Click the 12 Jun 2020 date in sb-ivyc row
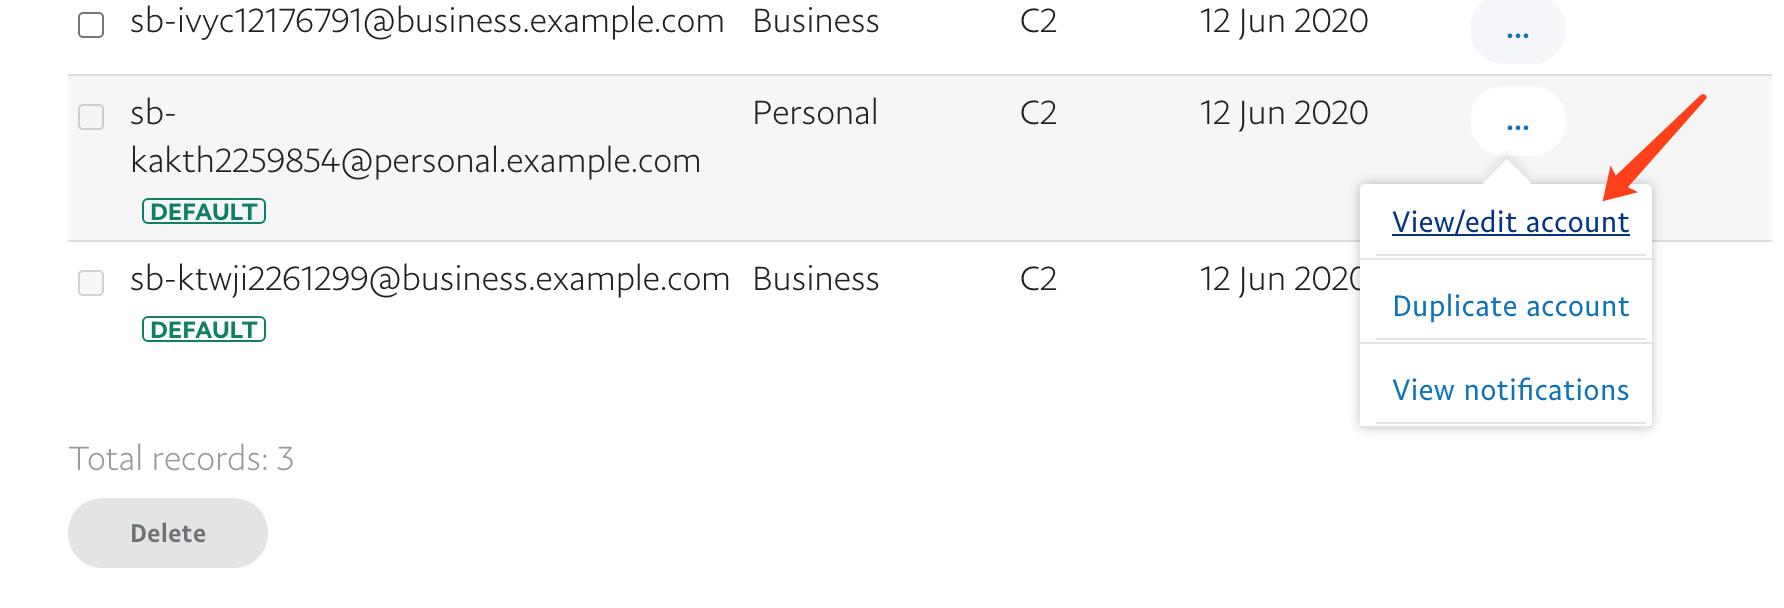This screenshot has height=608, width=1784. click(1284, 22)
